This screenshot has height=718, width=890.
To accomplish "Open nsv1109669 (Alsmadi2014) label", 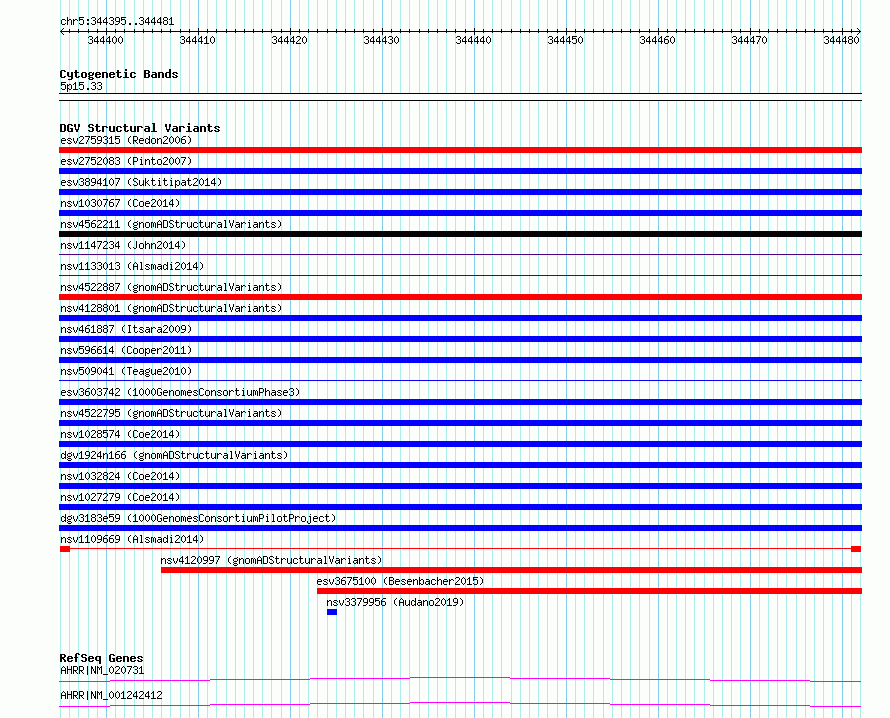I will (132, 539).
